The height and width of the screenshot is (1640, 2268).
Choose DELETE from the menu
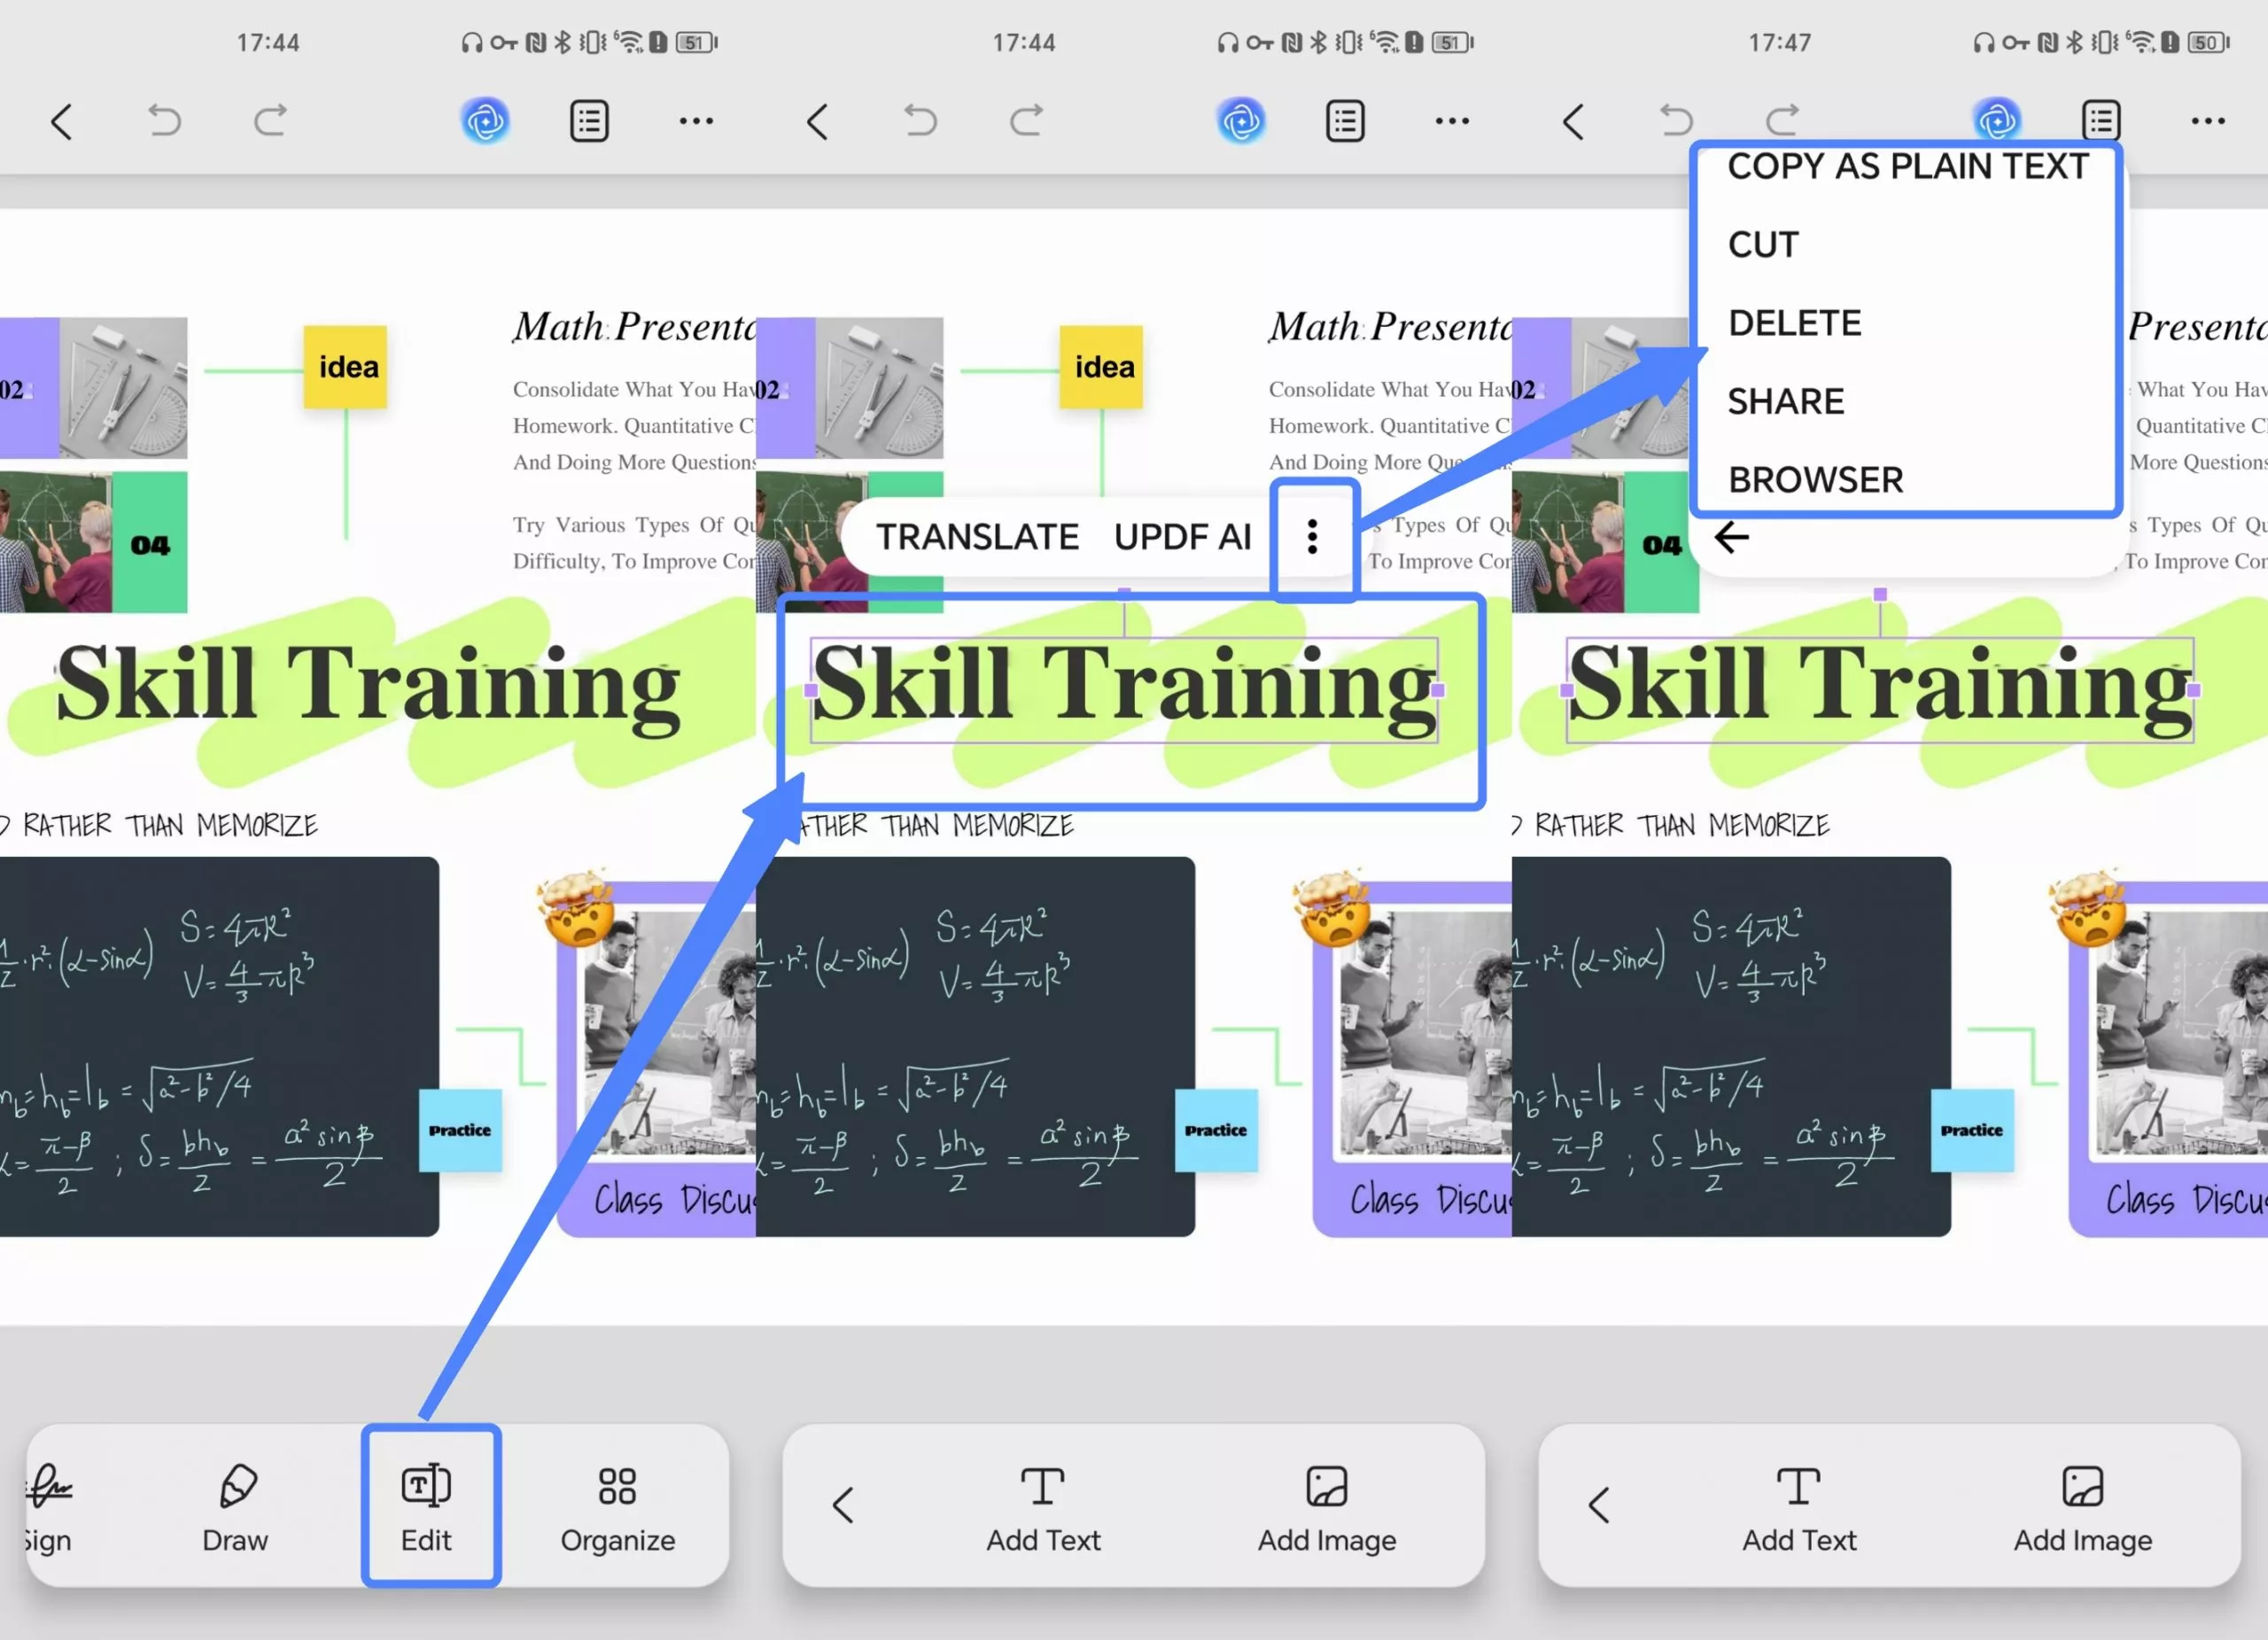1794,322
